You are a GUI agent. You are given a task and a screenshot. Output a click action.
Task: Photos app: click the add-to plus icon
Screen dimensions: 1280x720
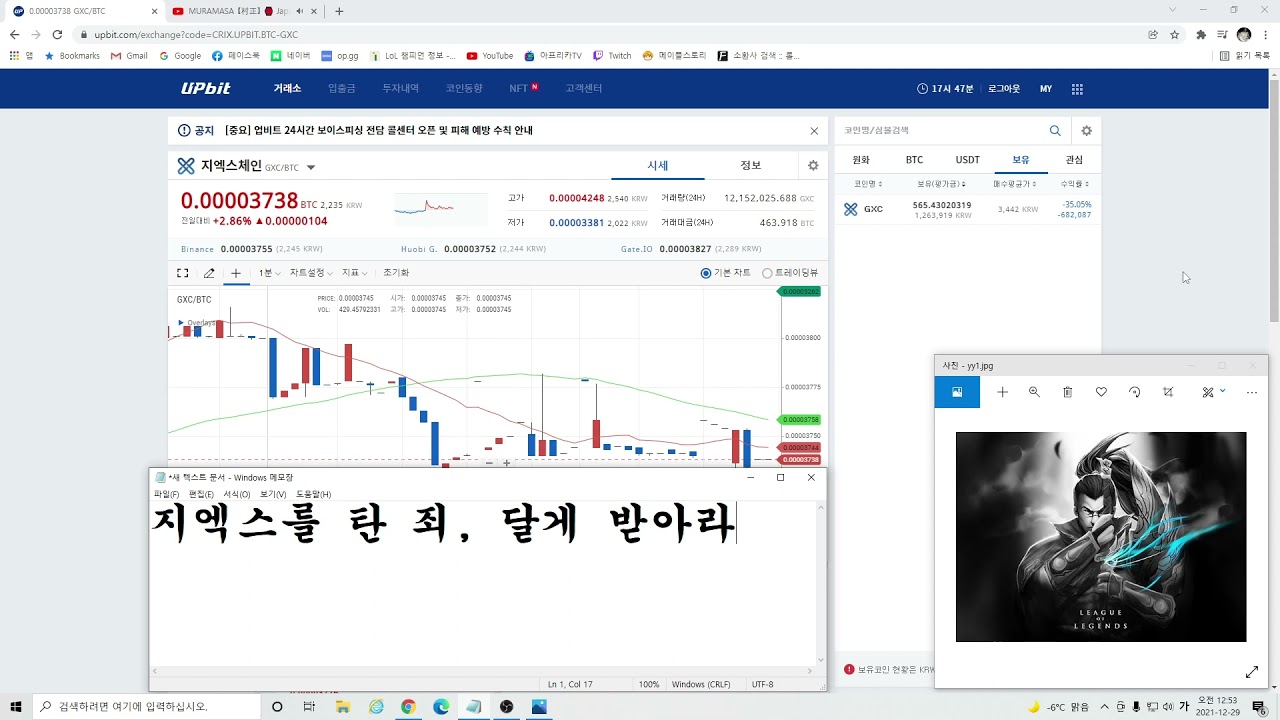1002,393
